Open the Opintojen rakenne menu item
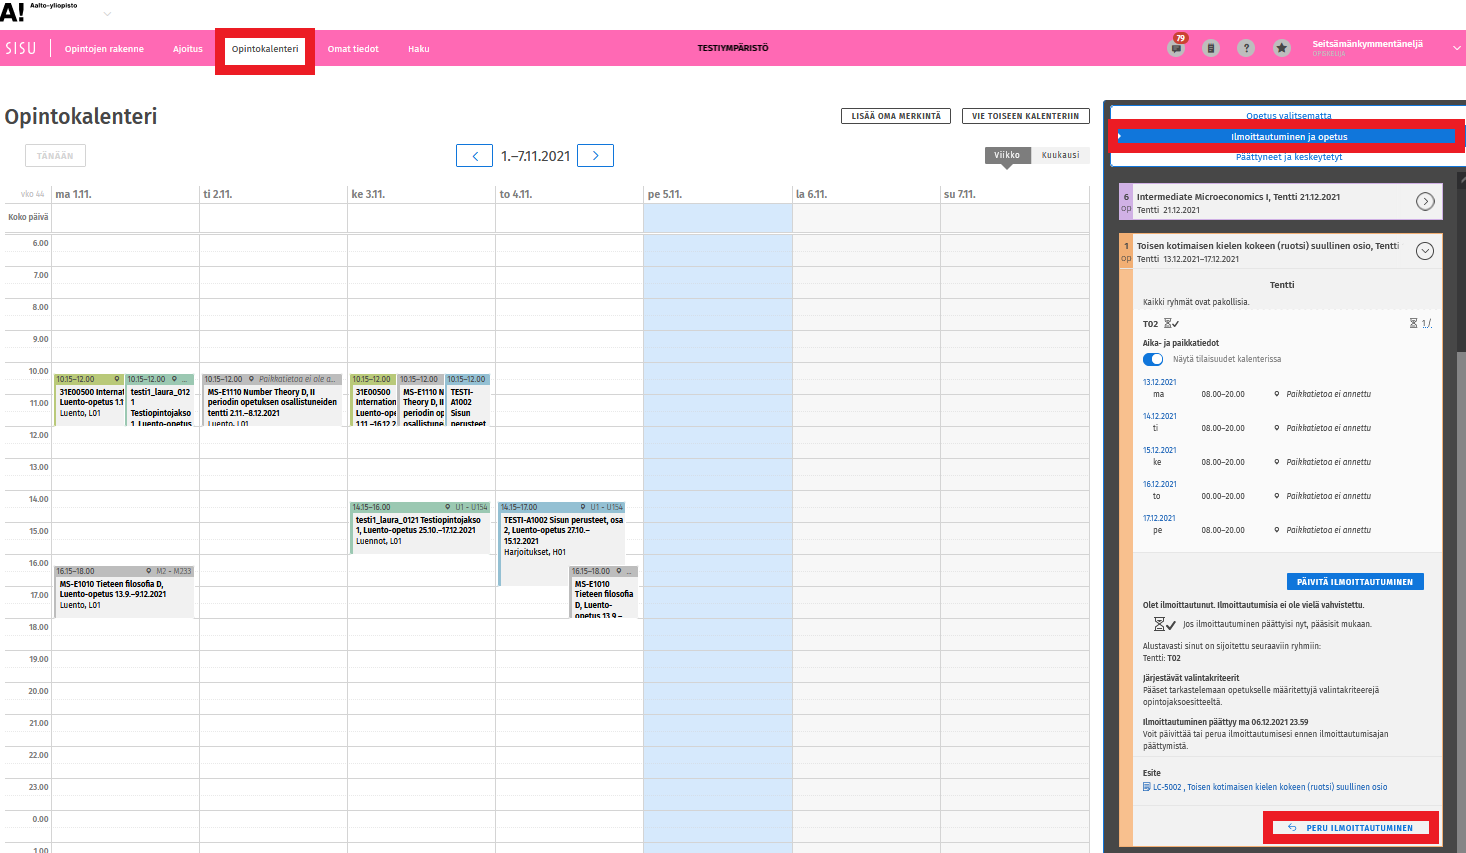 104,49
